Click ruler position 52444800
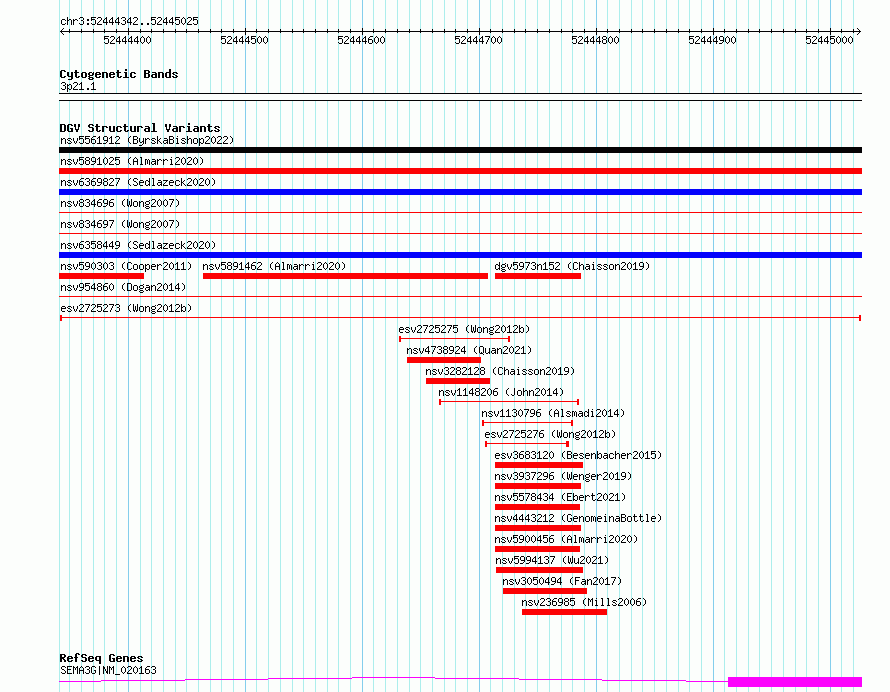 595,40
